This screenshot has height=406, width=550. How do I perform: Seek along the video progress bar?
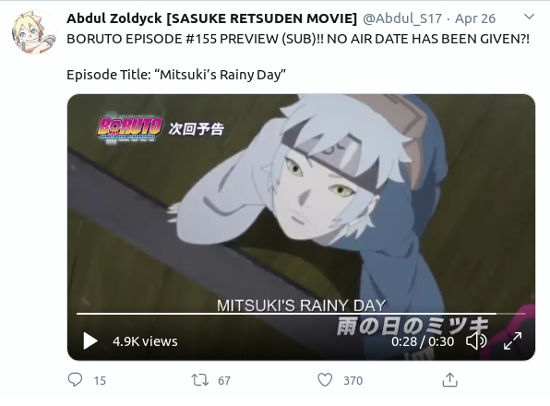pos(302,314)
